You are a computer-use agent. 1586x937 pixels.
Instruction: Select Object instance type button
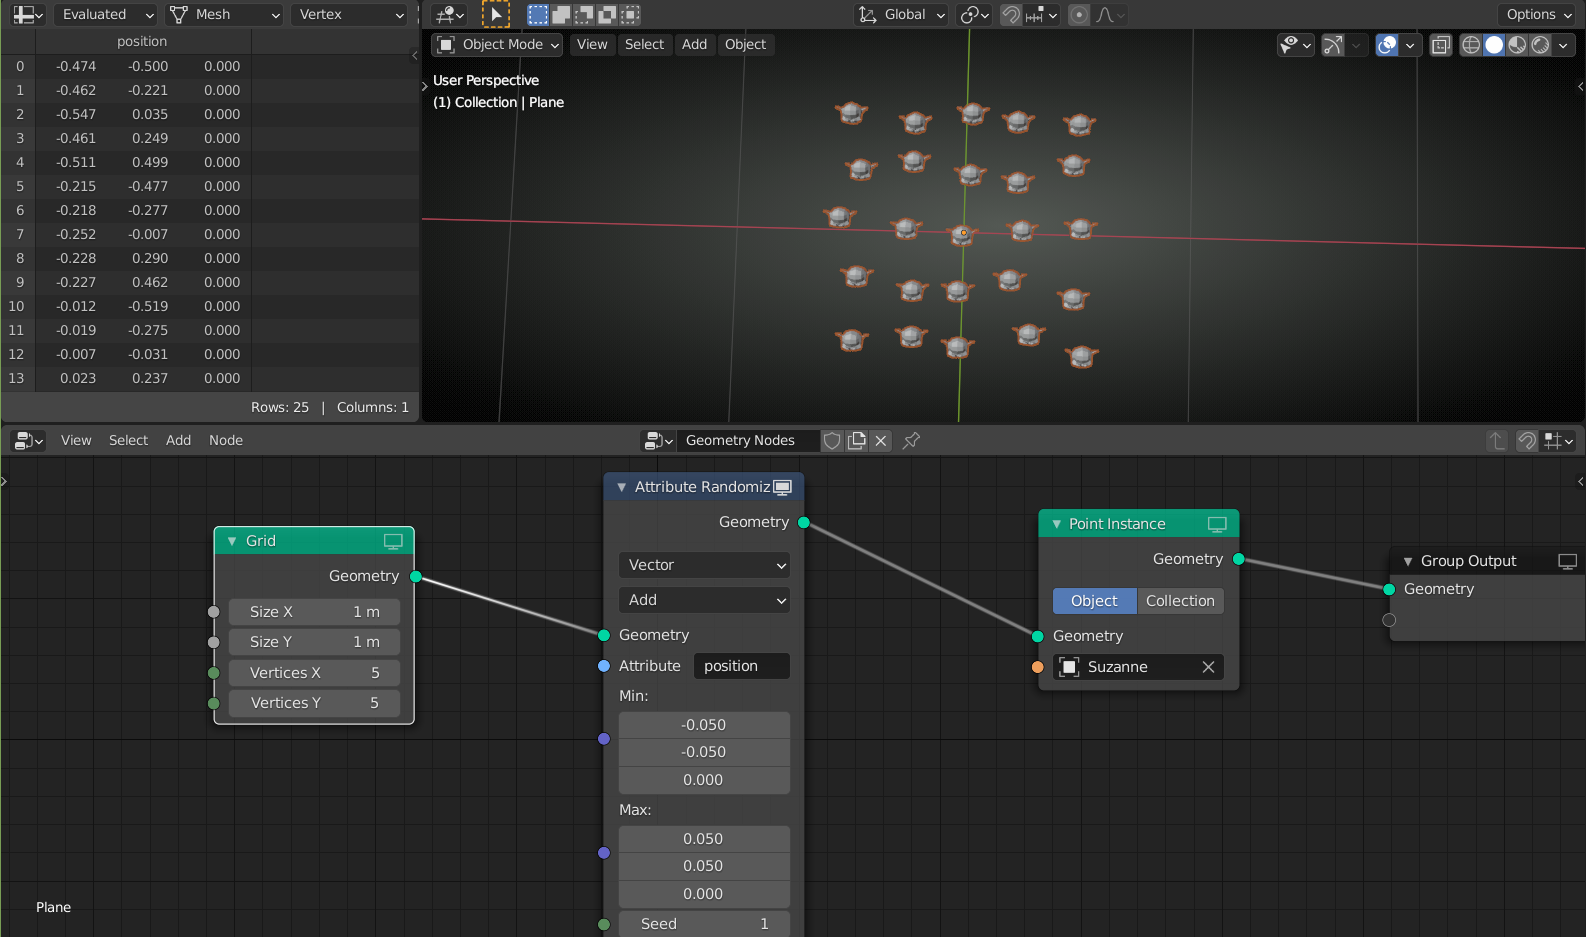pos(1095,601)
